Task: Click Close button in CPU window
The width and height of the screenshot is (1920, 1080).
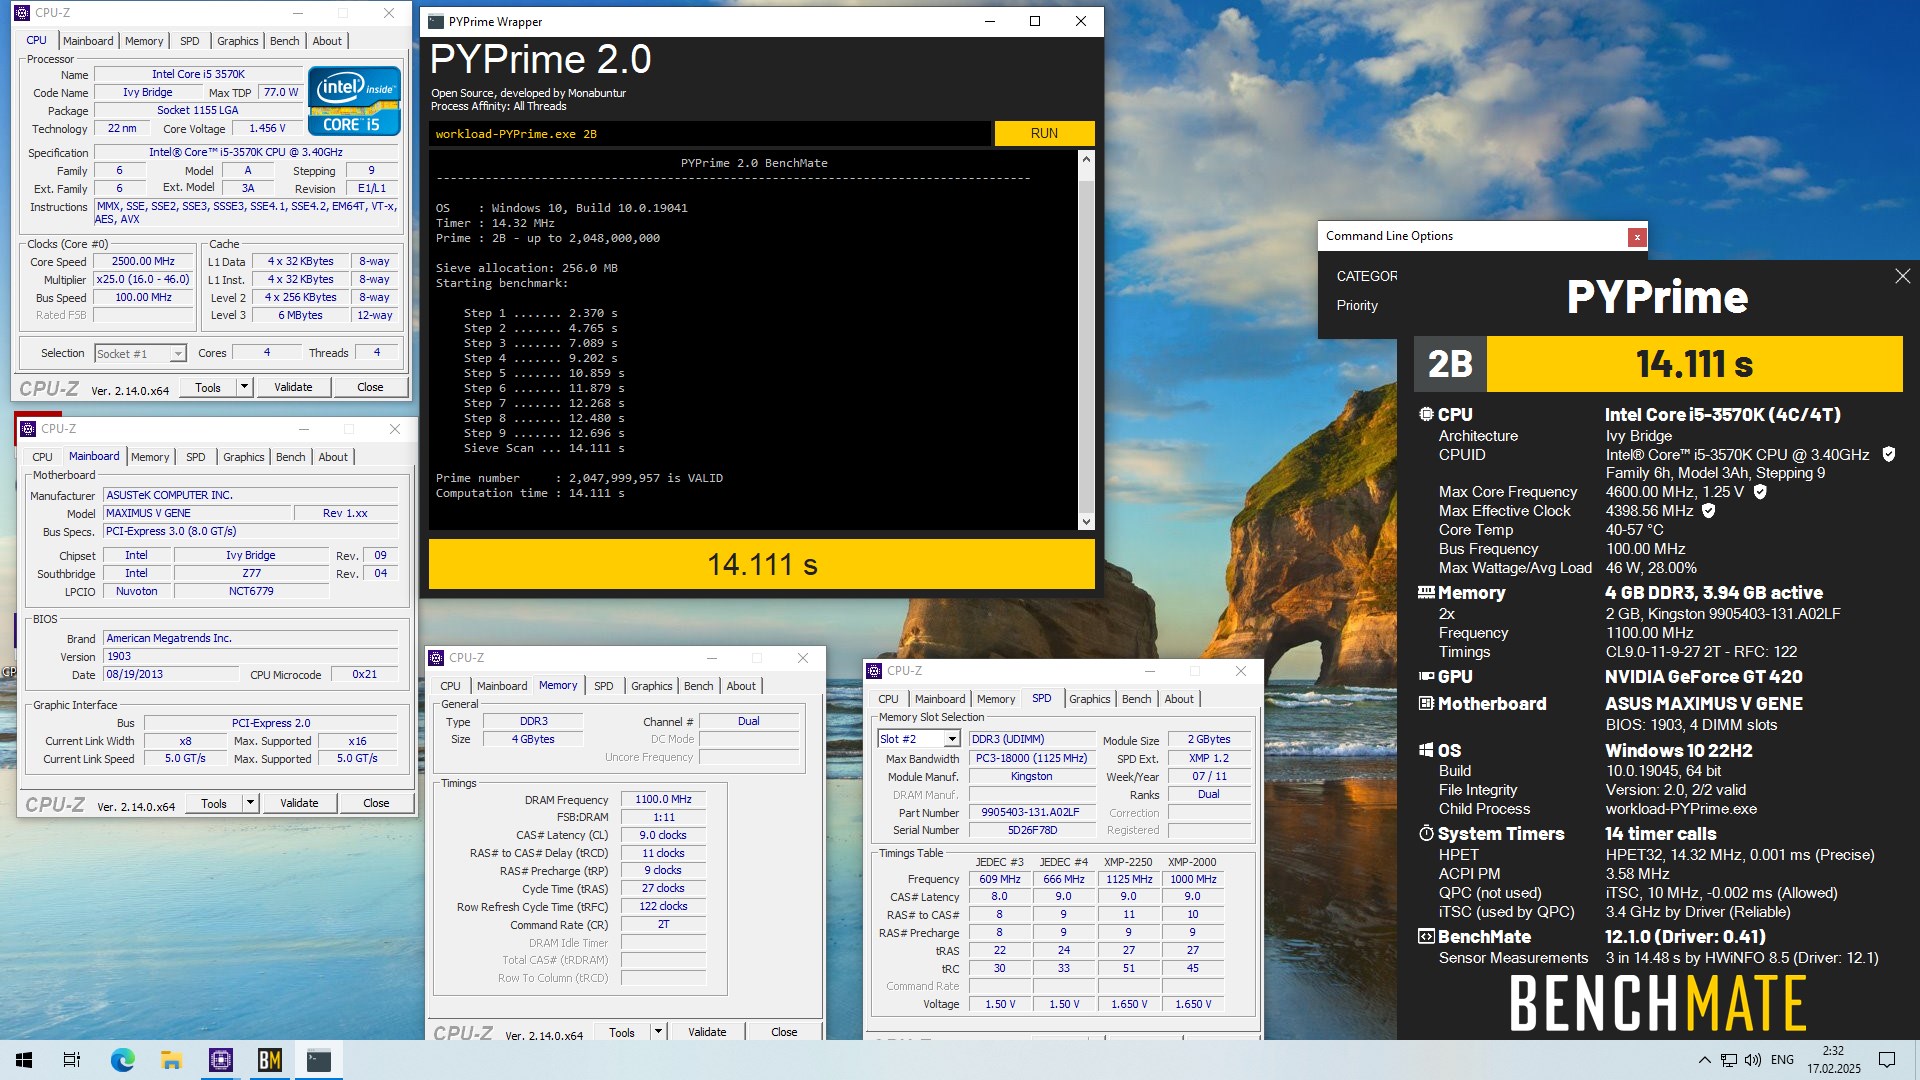Action: [370, 387]
